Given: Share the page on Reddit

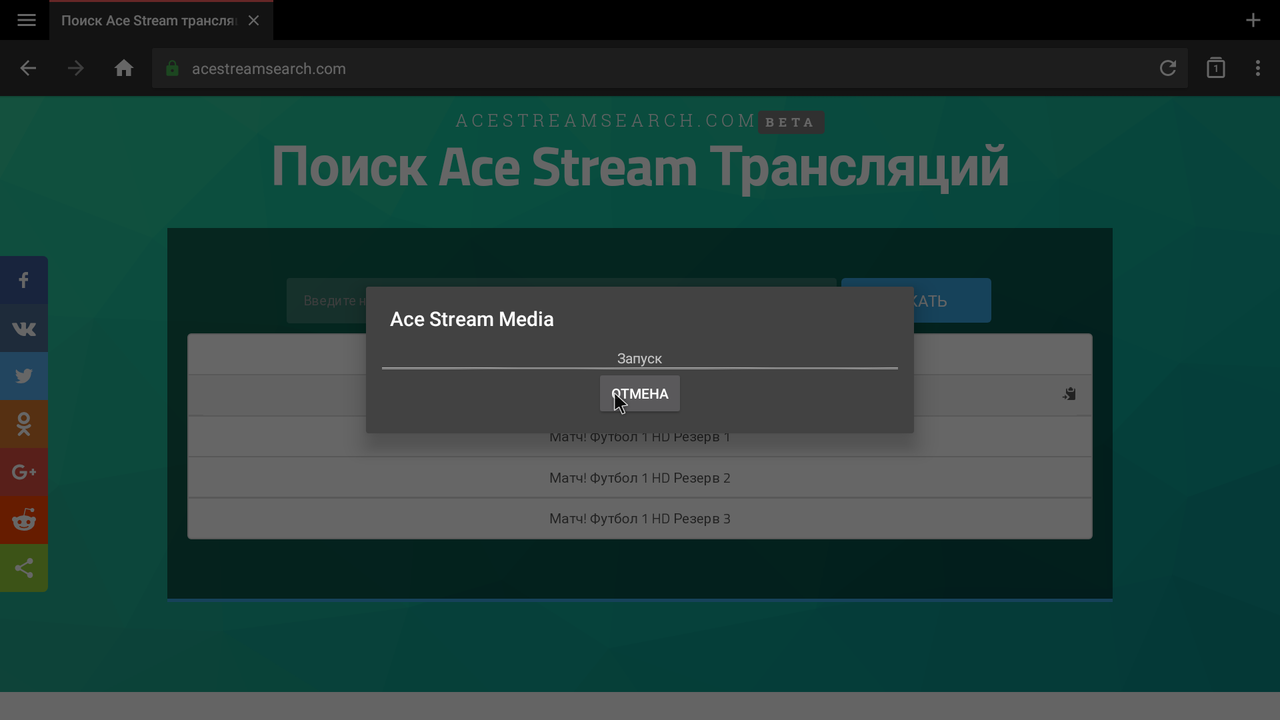Looking at the screenshot, I should coord(24,520).
